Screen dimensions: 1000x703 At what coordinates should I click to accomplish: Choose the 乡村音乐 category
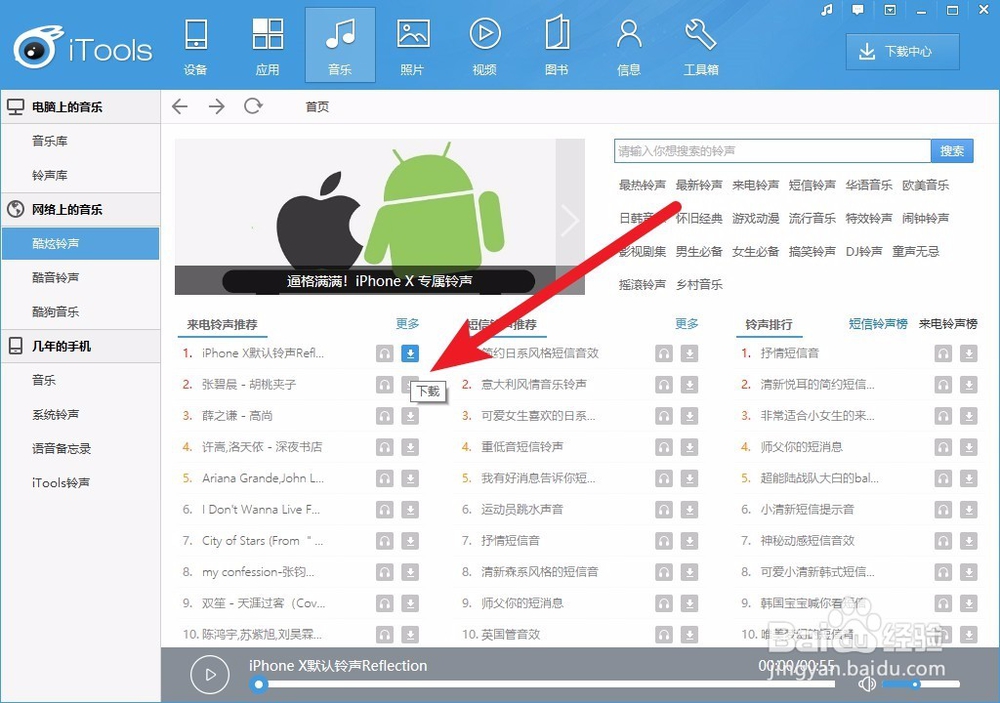699,285
